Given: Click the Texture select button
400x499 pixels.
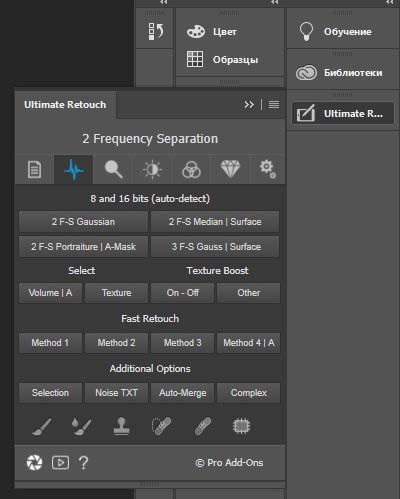Looking at the screenshot, I should click(x=116, y=293).
